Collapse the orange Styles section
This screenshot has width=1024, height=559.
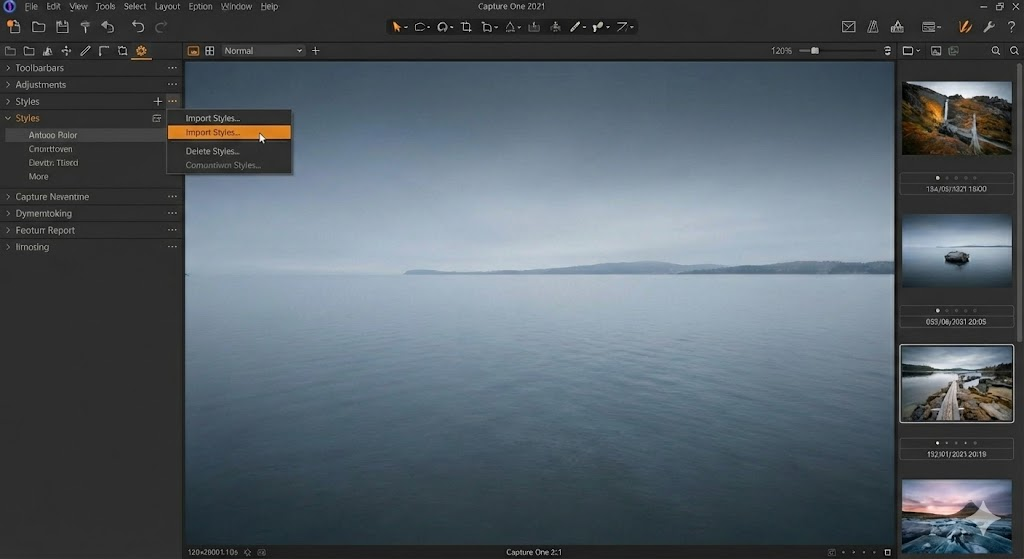point(8,118)
